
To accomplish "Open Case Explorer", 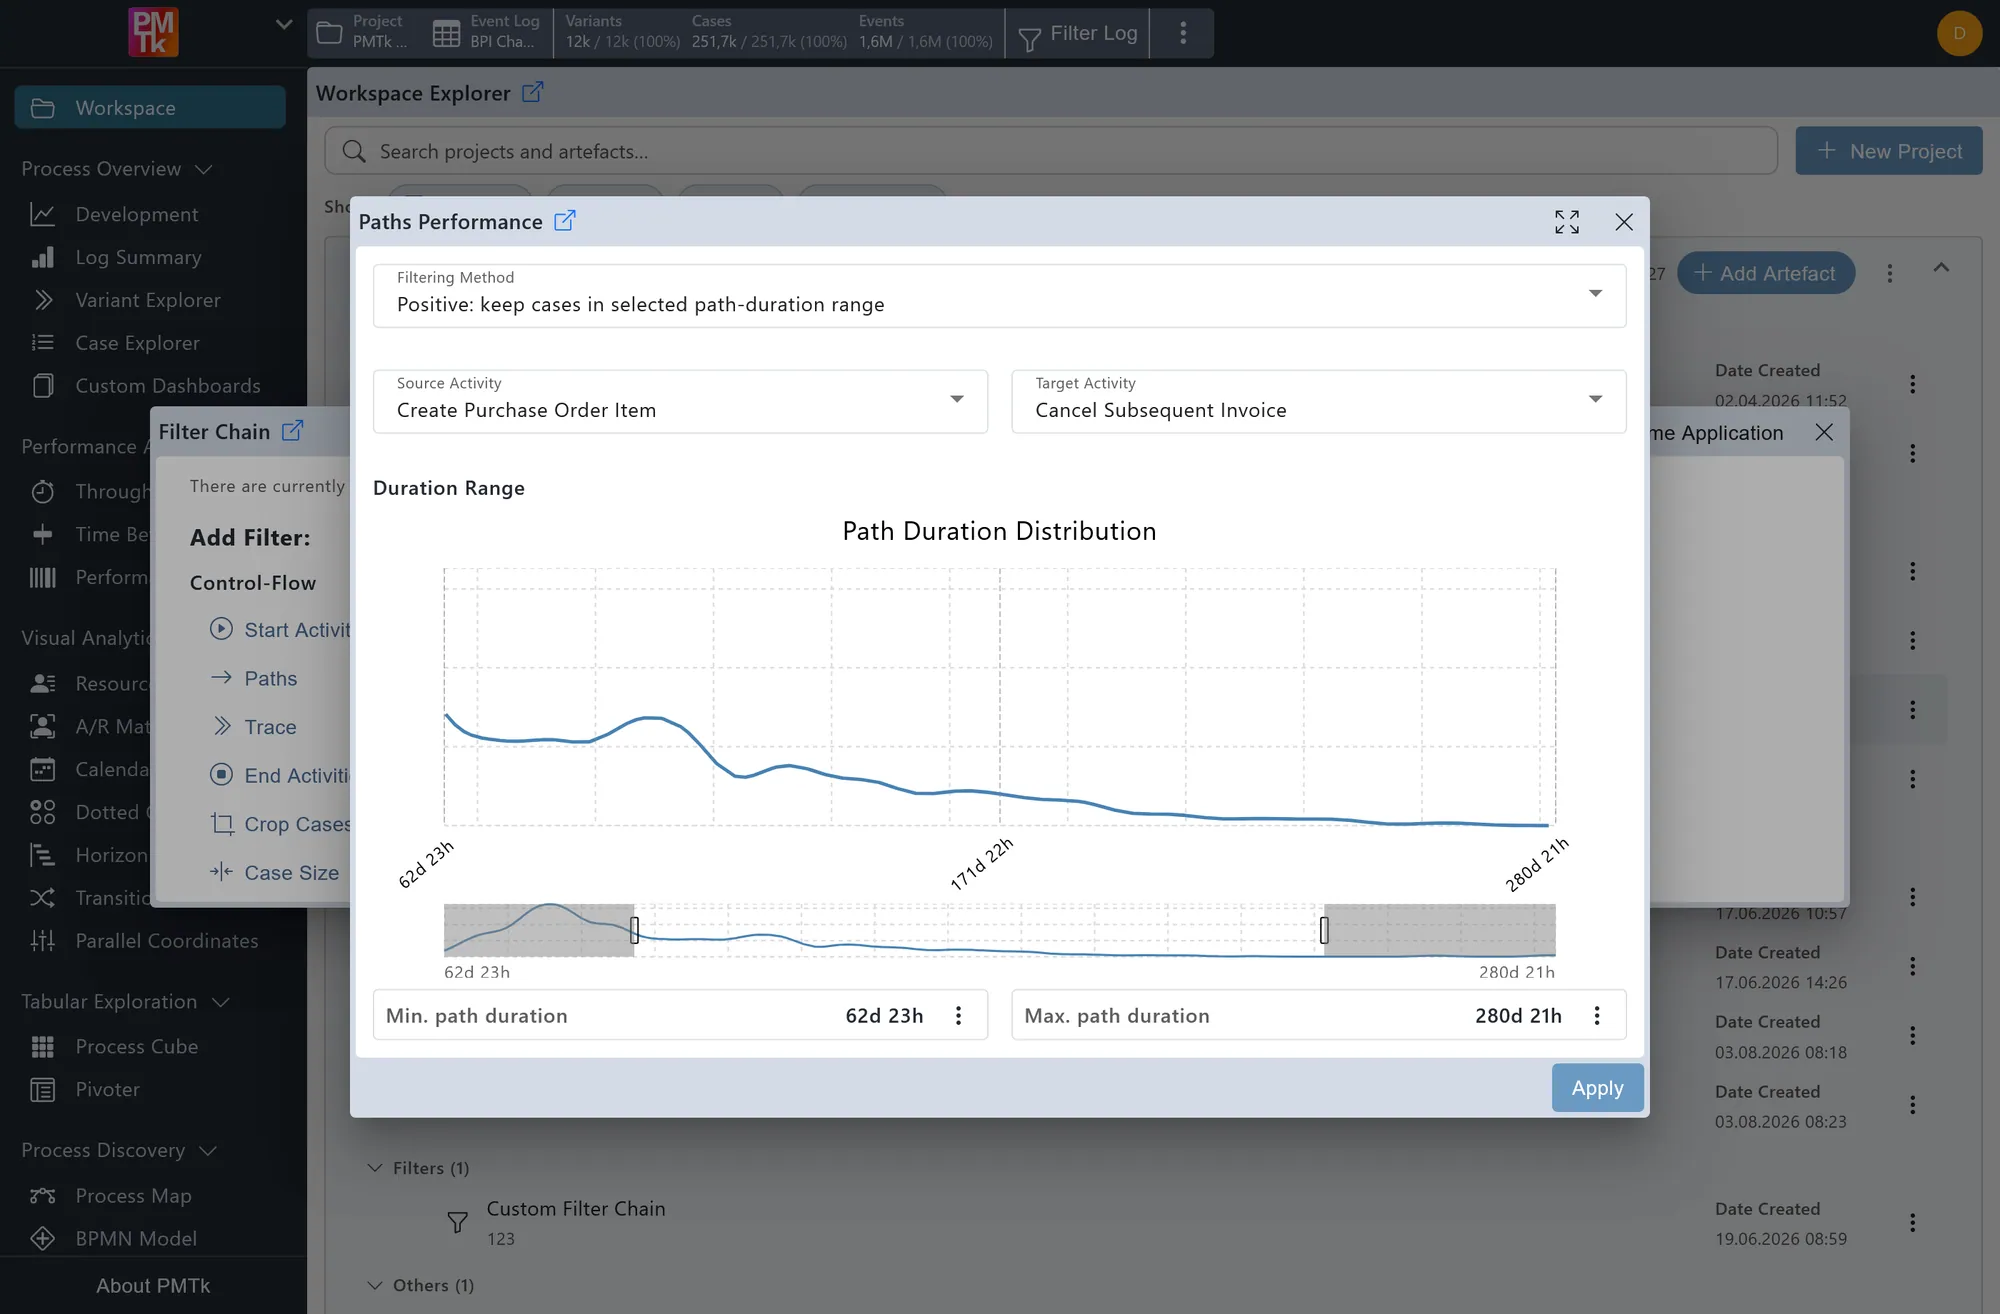I will [137, 343].
